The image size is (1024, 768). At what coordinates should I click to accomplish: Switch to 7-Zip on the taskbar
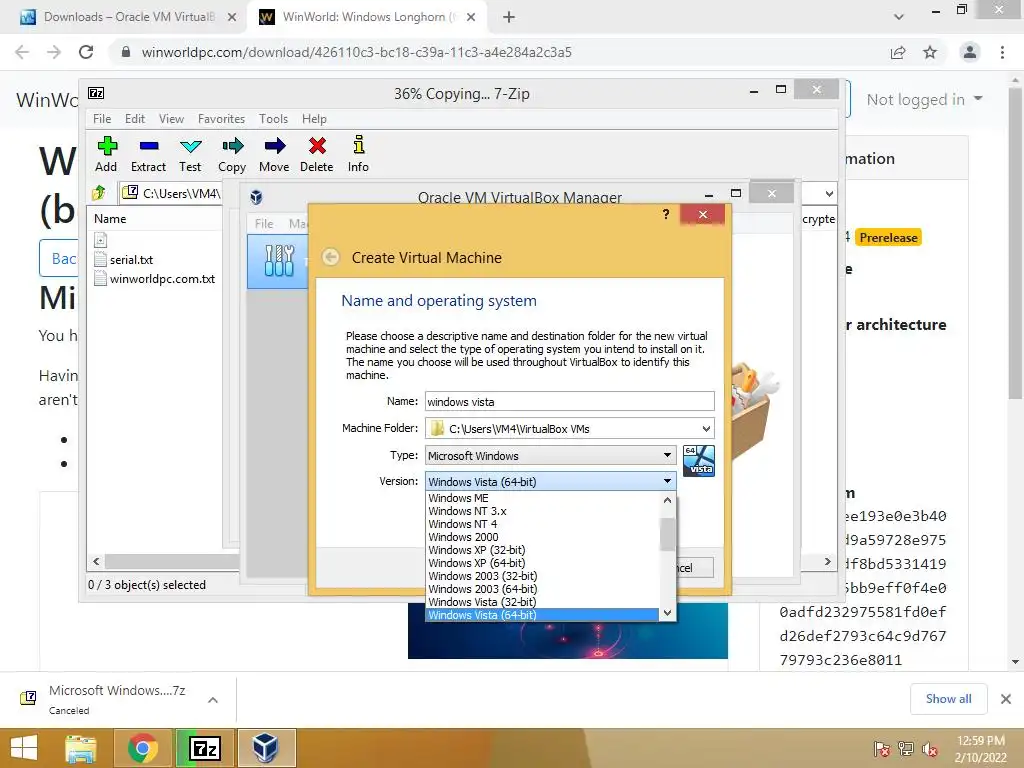(x=204, y=748)
